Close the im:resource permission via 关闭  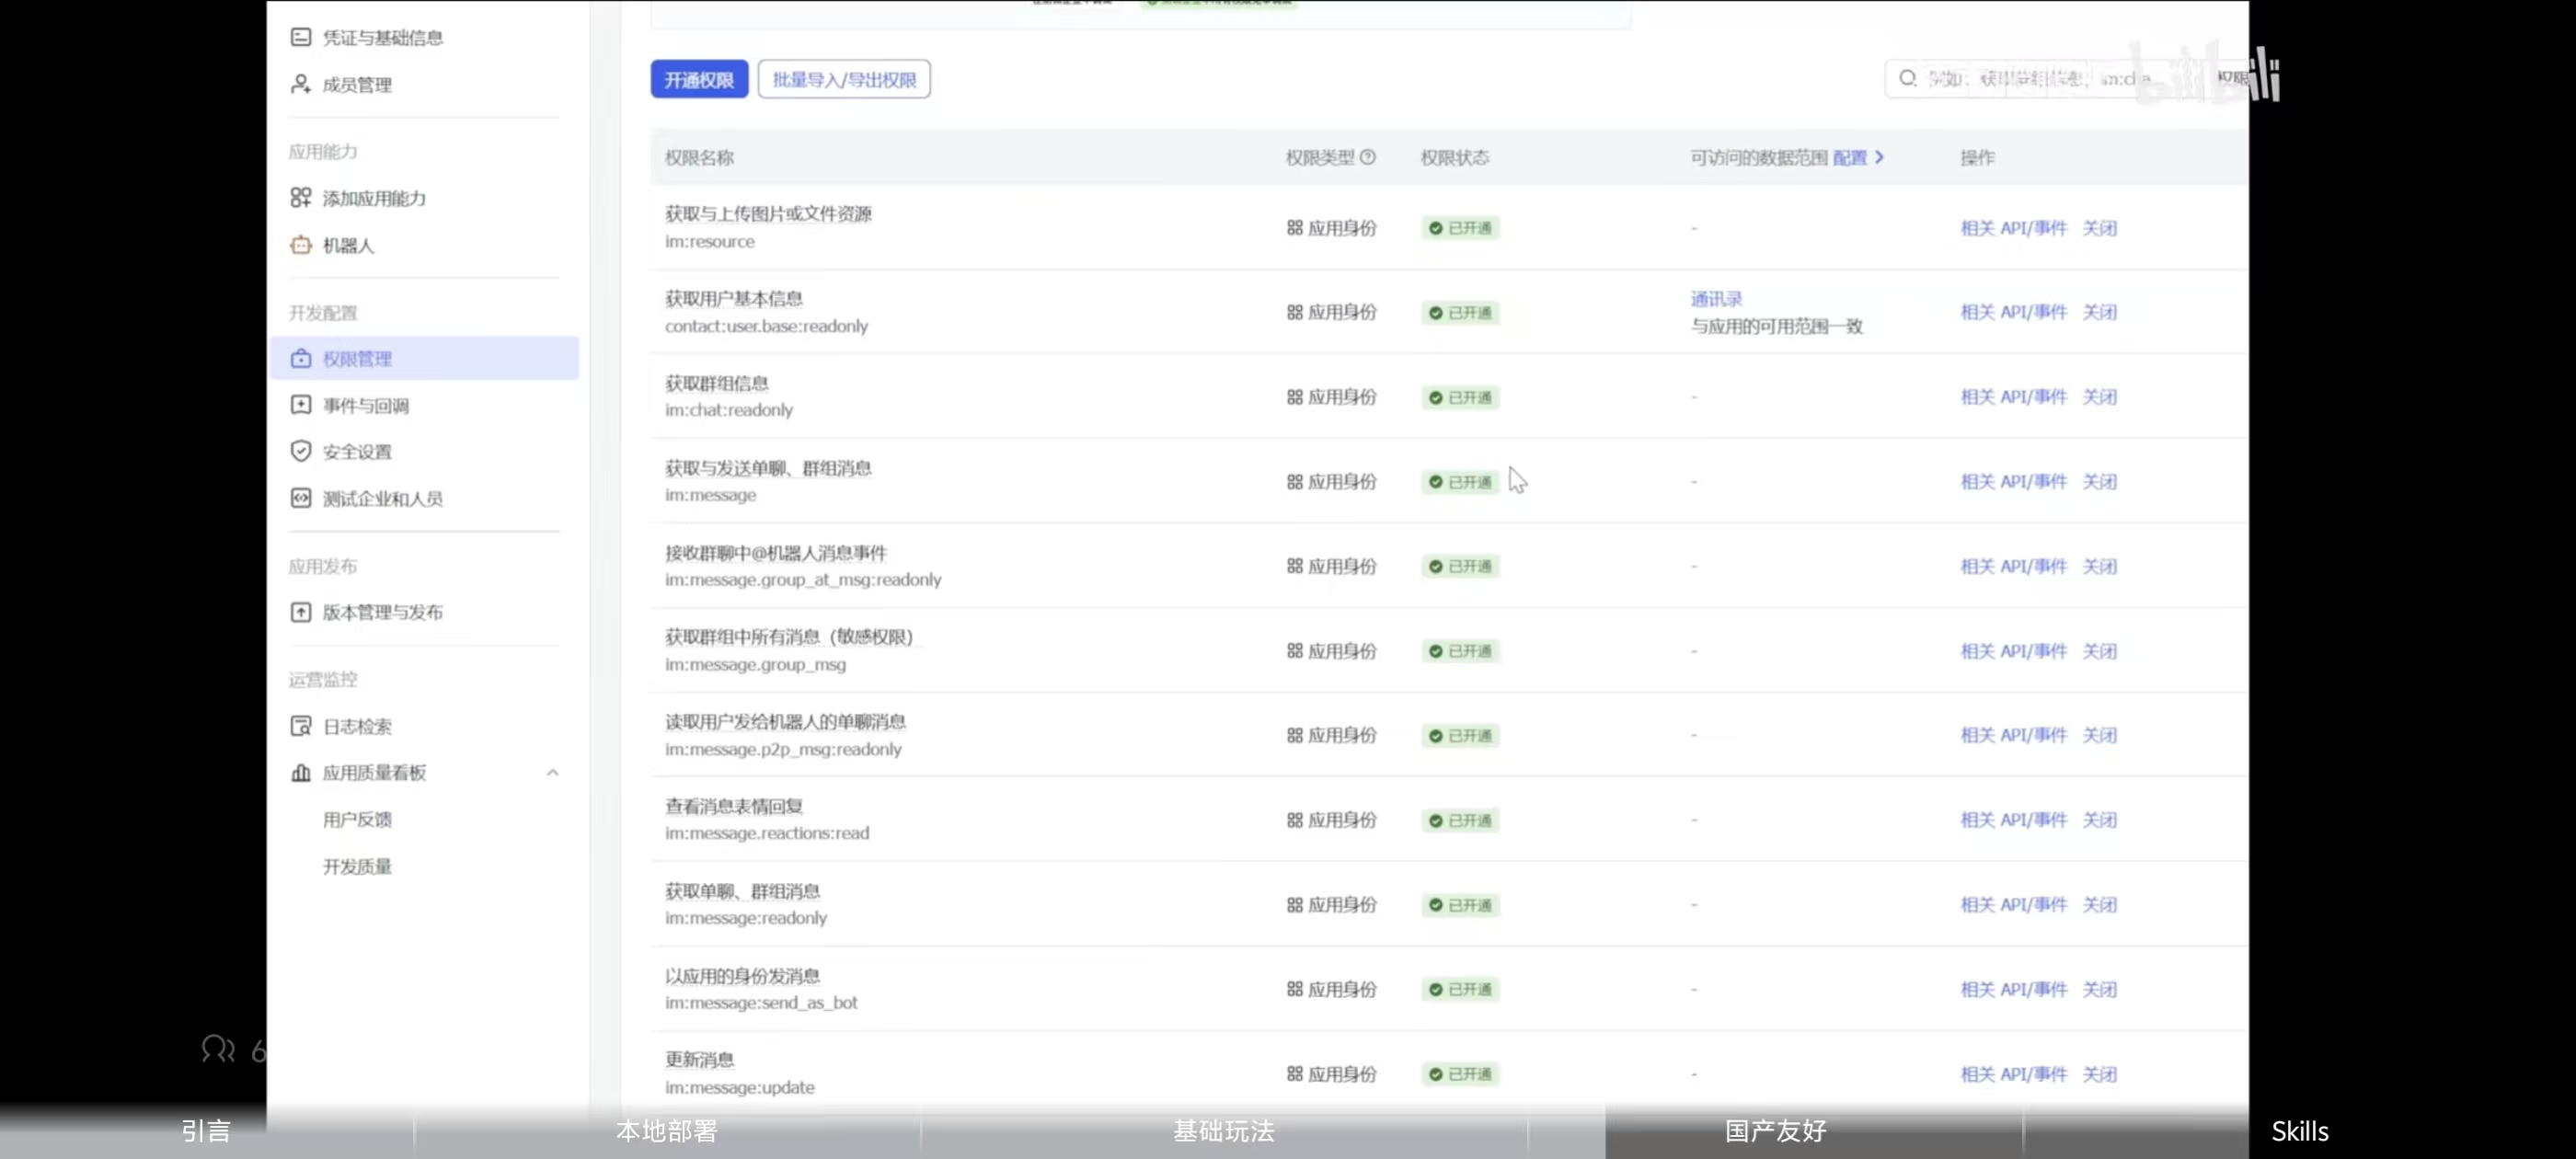point(2099,228)
